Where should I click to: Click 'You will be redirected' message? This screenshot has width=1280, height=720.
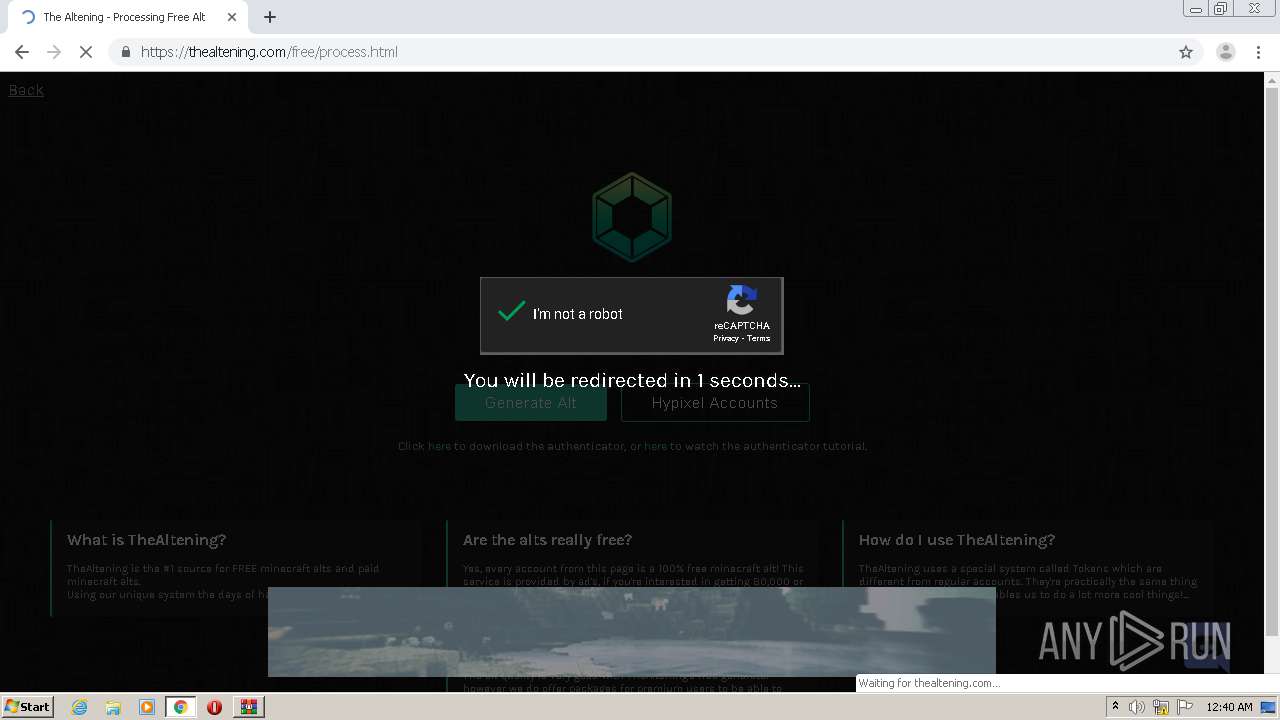(x=632, y=381)
